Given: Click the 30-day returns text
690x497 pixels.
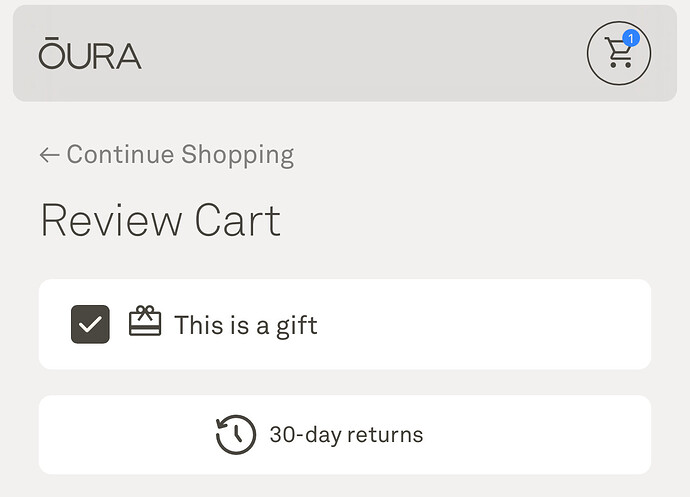Looking at the screenshot, I should (346, 435).
